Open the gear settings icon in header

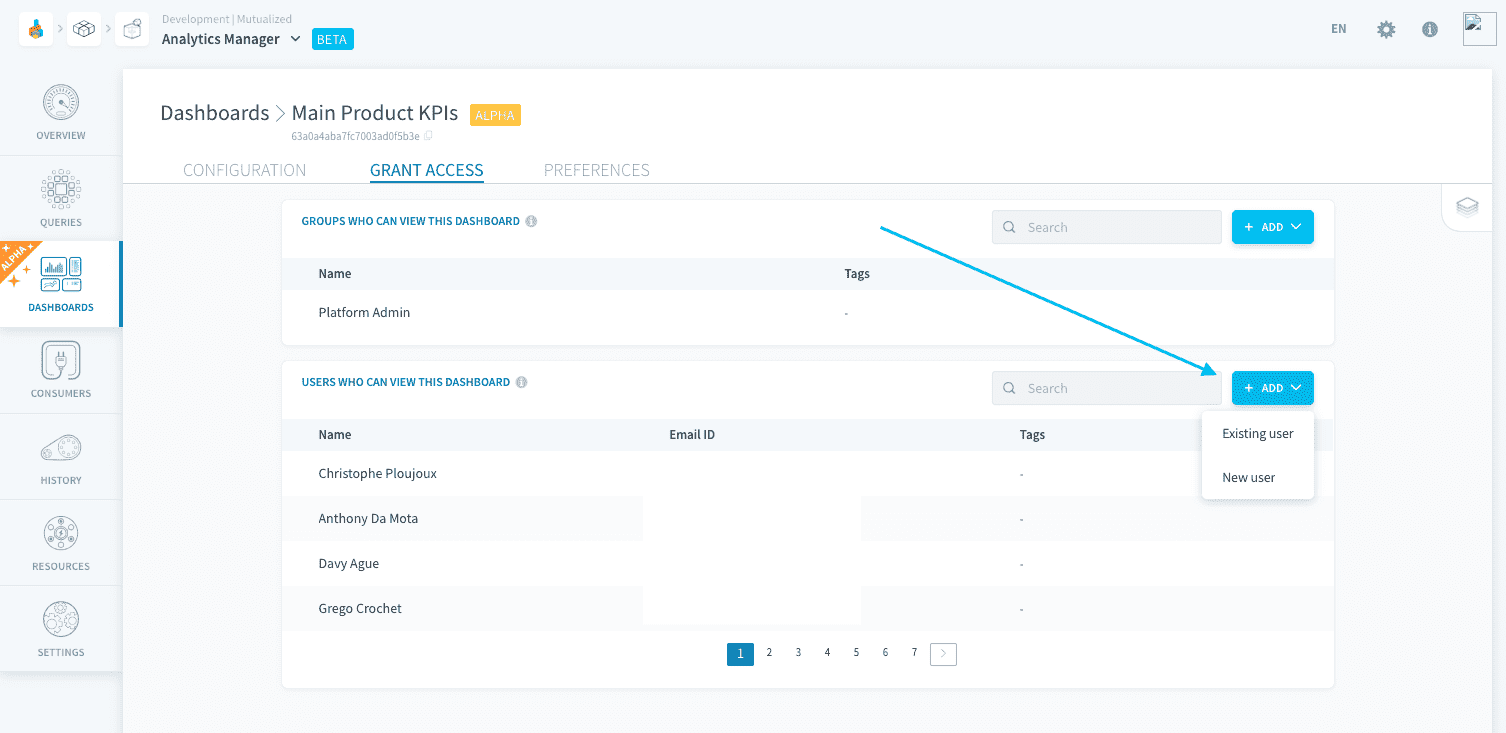(x=1386, y=30)
